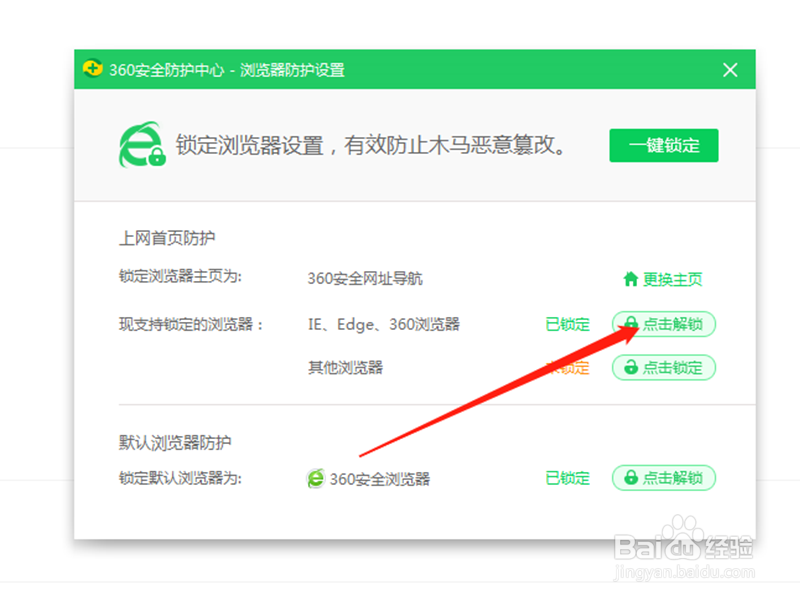800x600 pixels.
Task: Click the 现支持锁定的浏览器 label
Action: click(x=191, y=324)
